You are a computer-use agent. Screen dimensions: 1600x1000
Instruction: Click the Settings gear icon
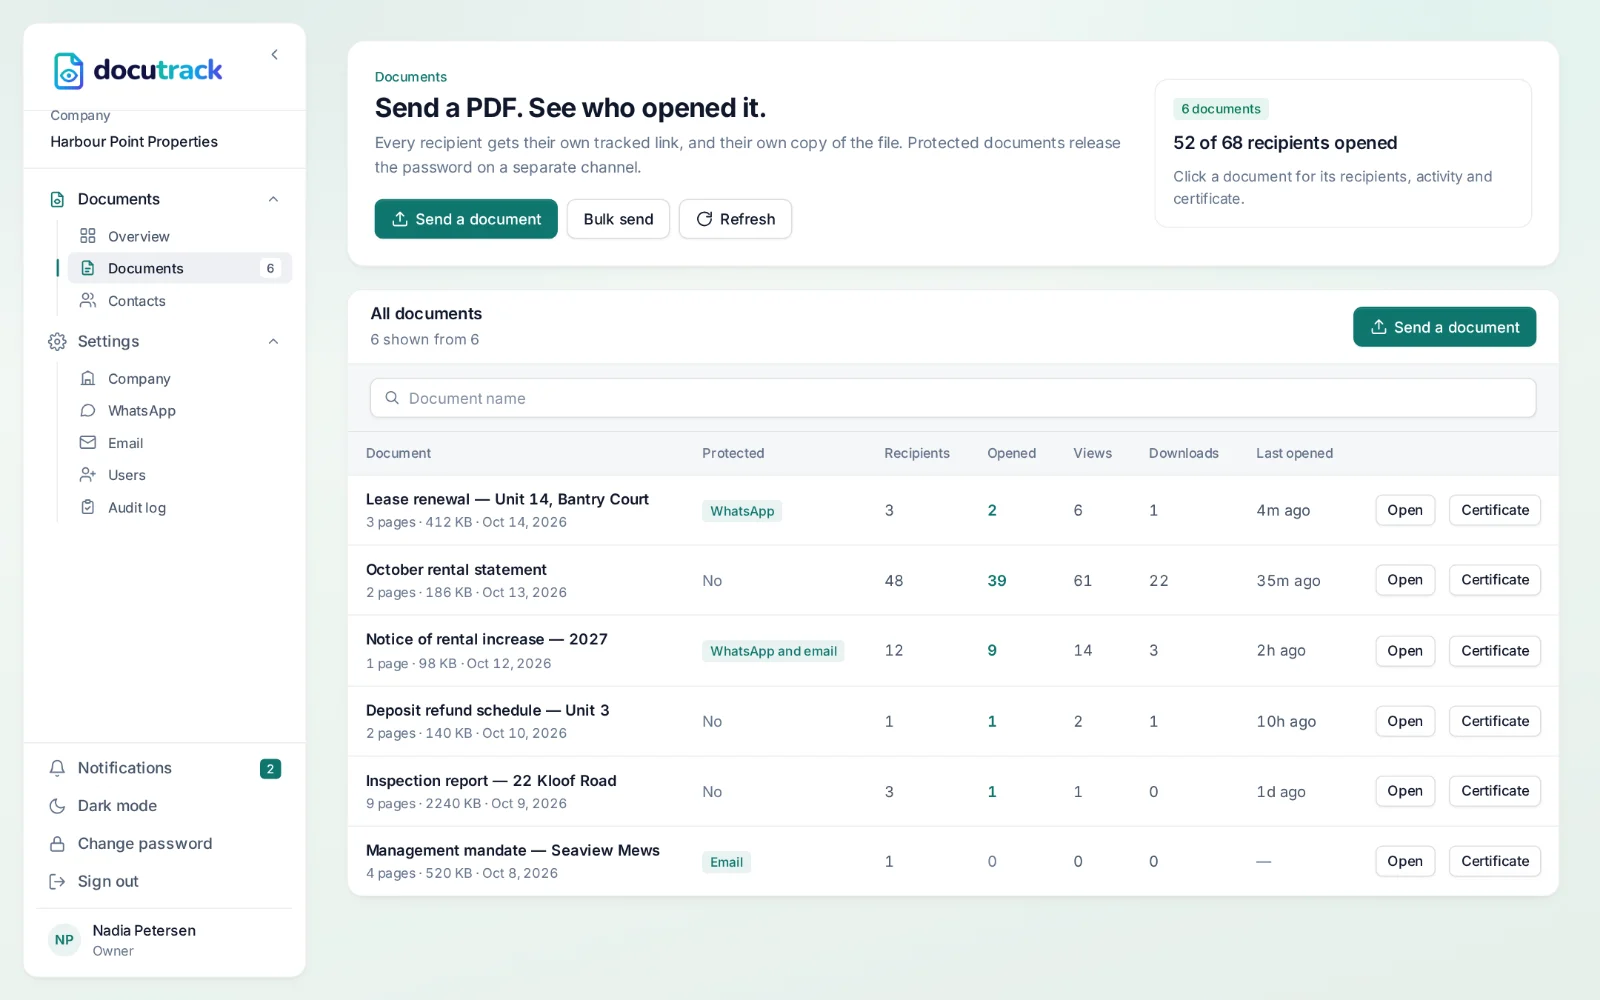click(x=57, y=341)
